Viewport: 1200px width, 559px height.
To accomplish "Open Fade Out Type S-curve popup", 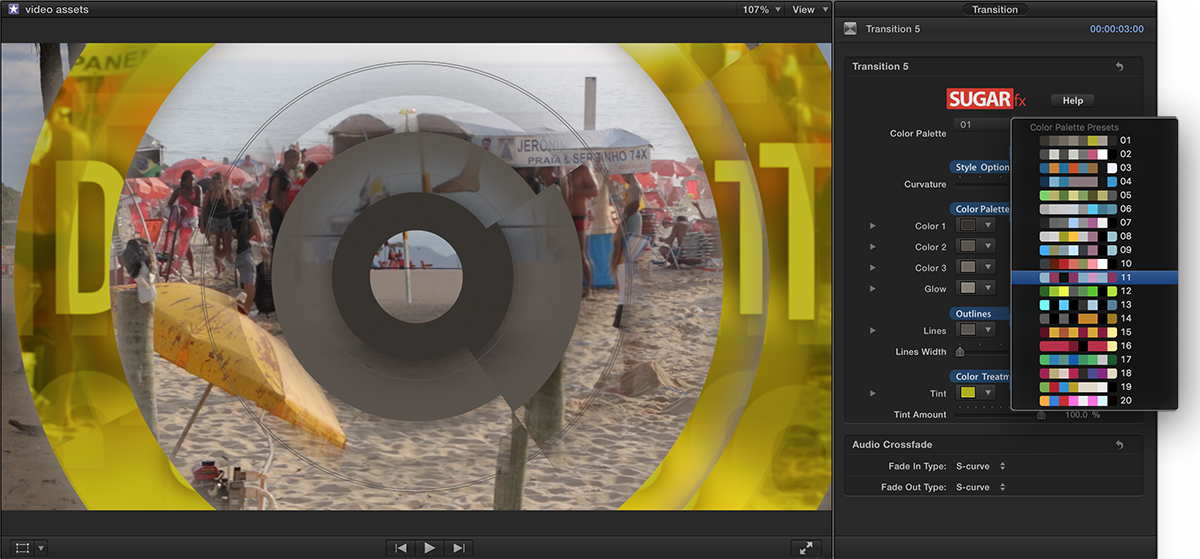I will 980,487.
